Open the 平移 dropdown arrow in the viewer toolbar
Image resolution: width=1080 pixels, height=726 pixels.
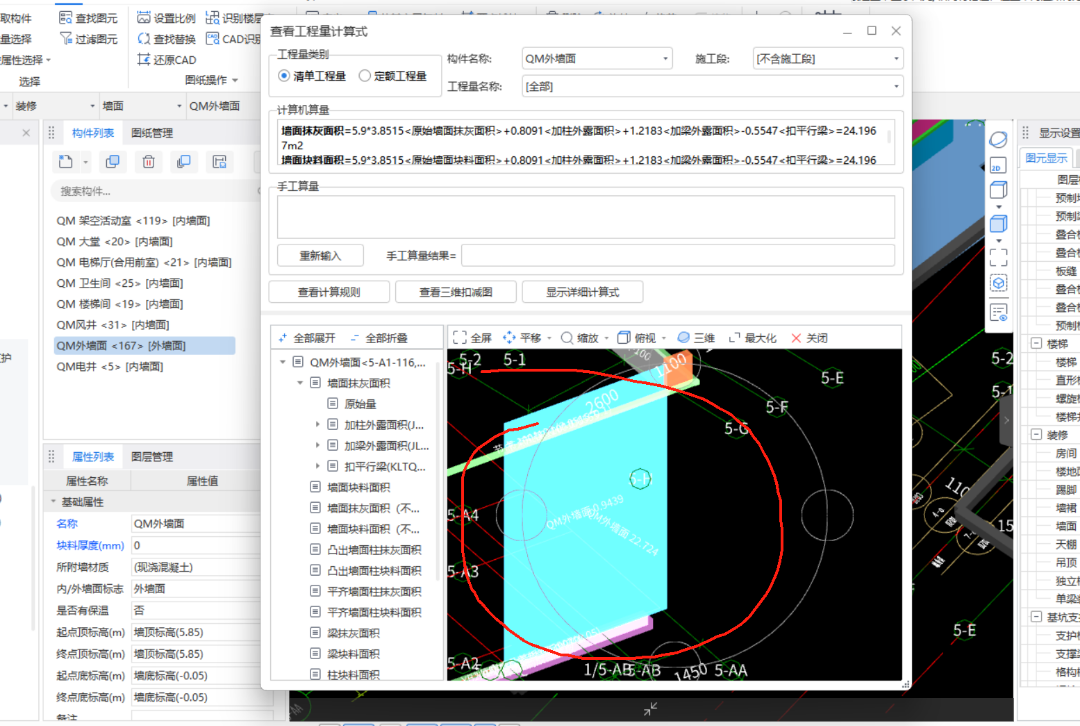pyautogui.click(x=549, y=338)
